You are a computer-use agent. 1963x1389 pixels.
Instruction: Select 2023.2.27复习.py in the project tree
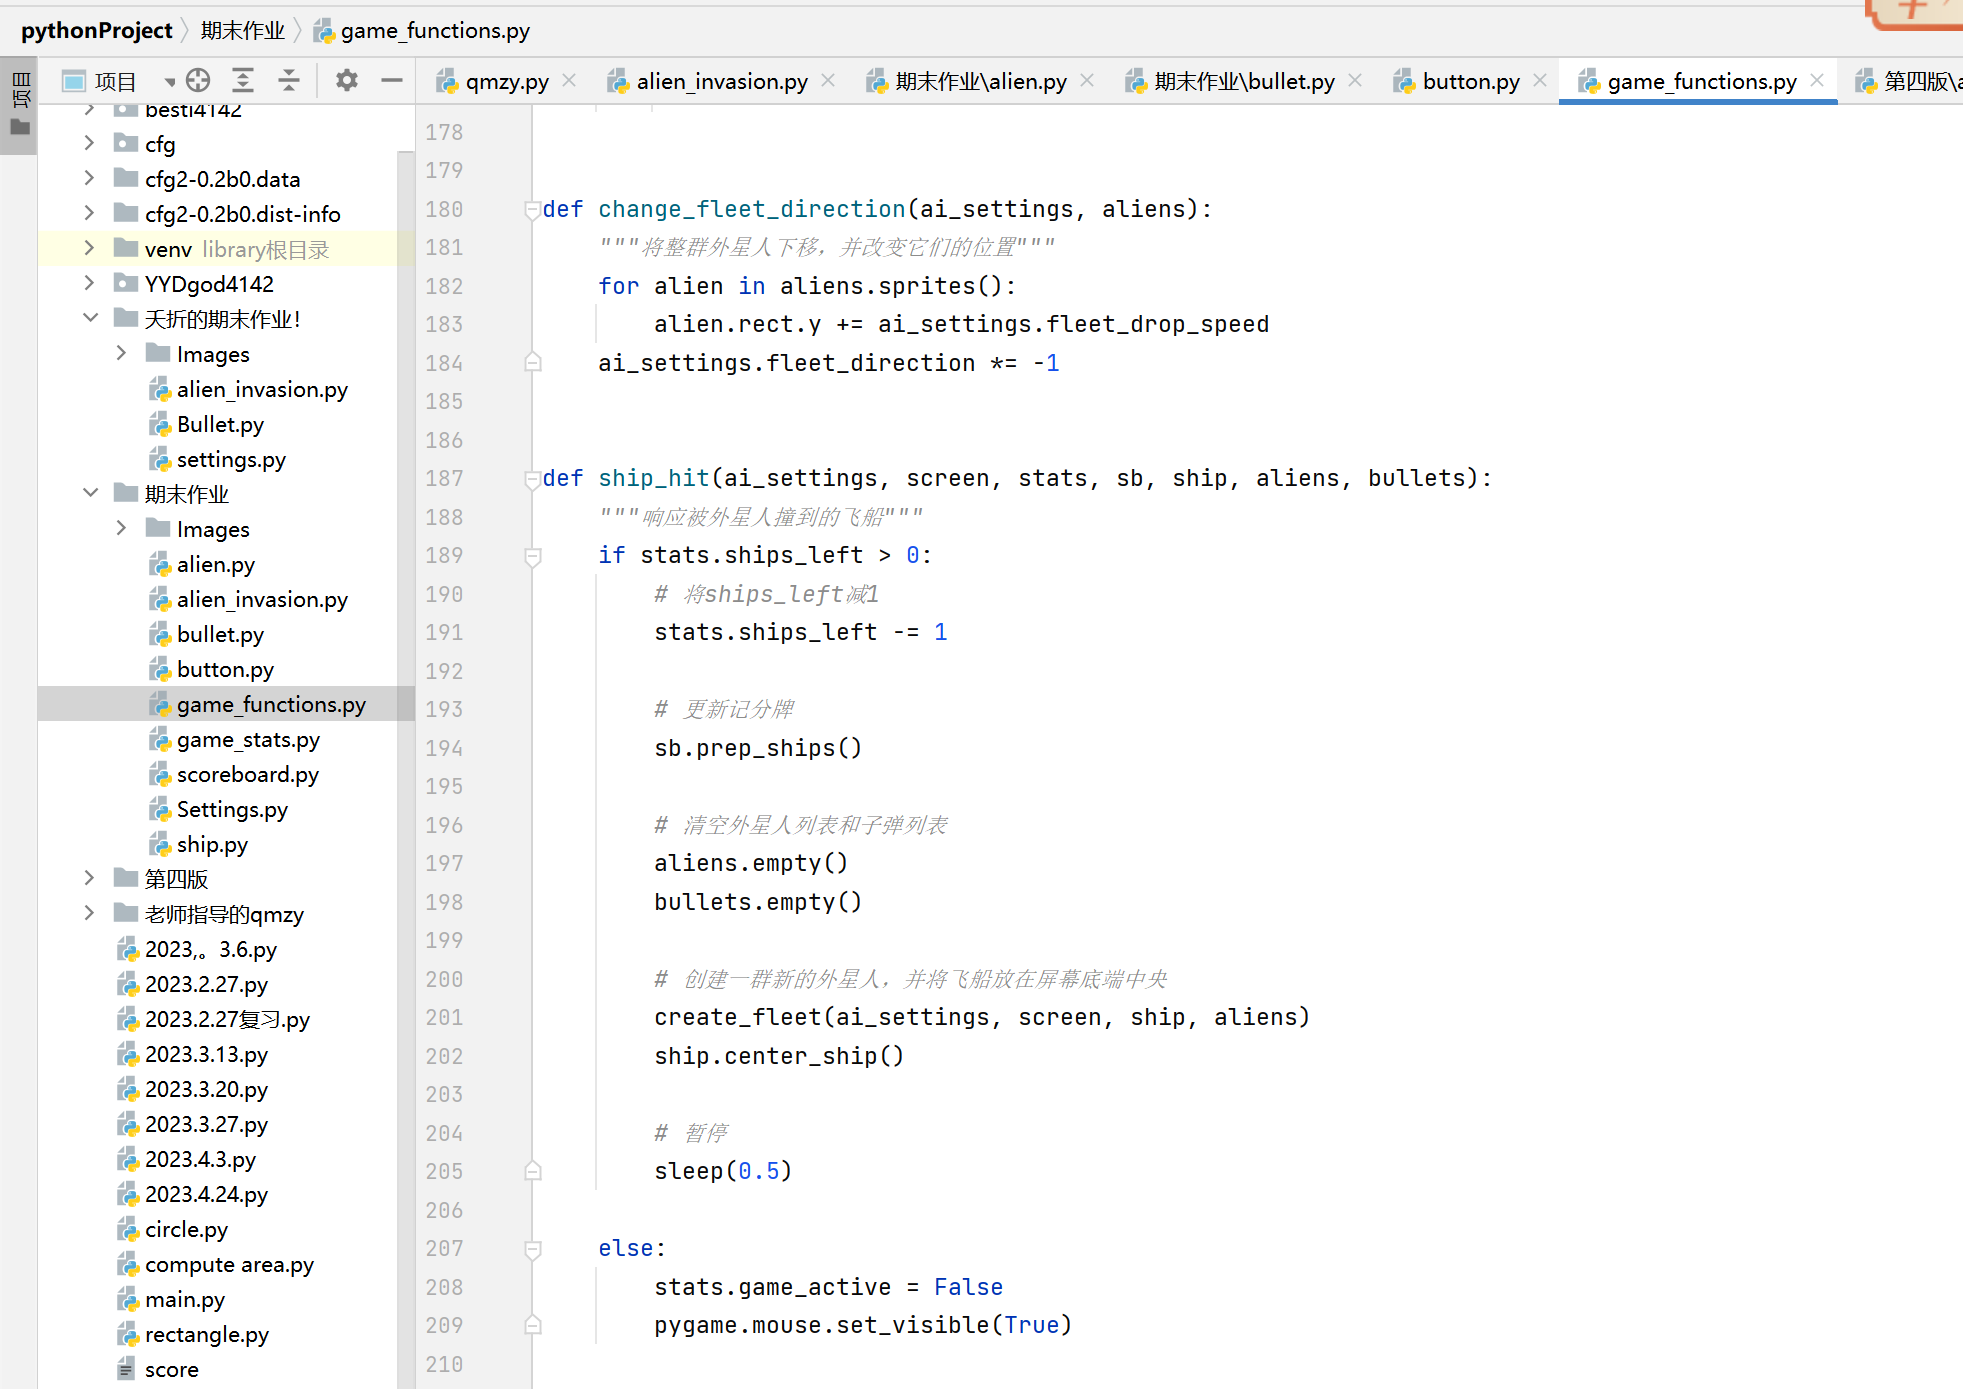(227, 1019)
